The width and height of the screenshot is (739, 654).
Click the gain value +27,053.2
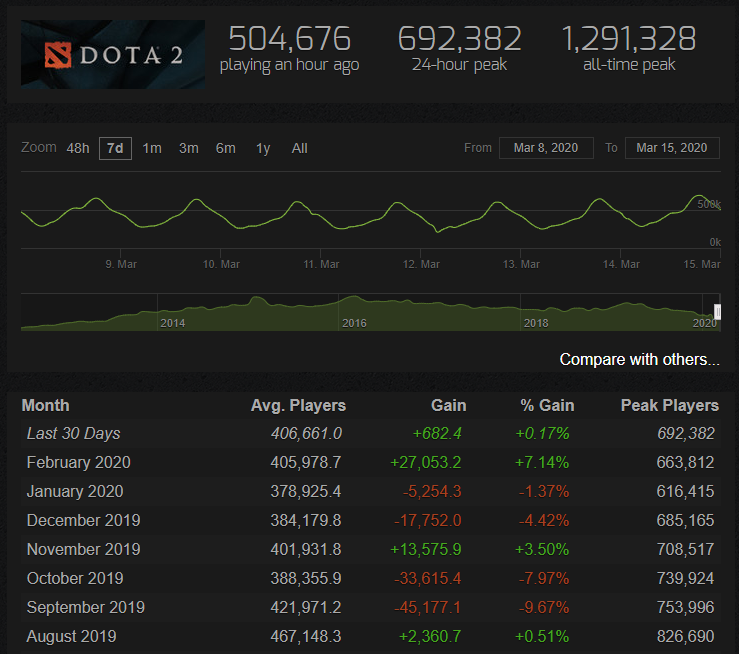(426, 462)
